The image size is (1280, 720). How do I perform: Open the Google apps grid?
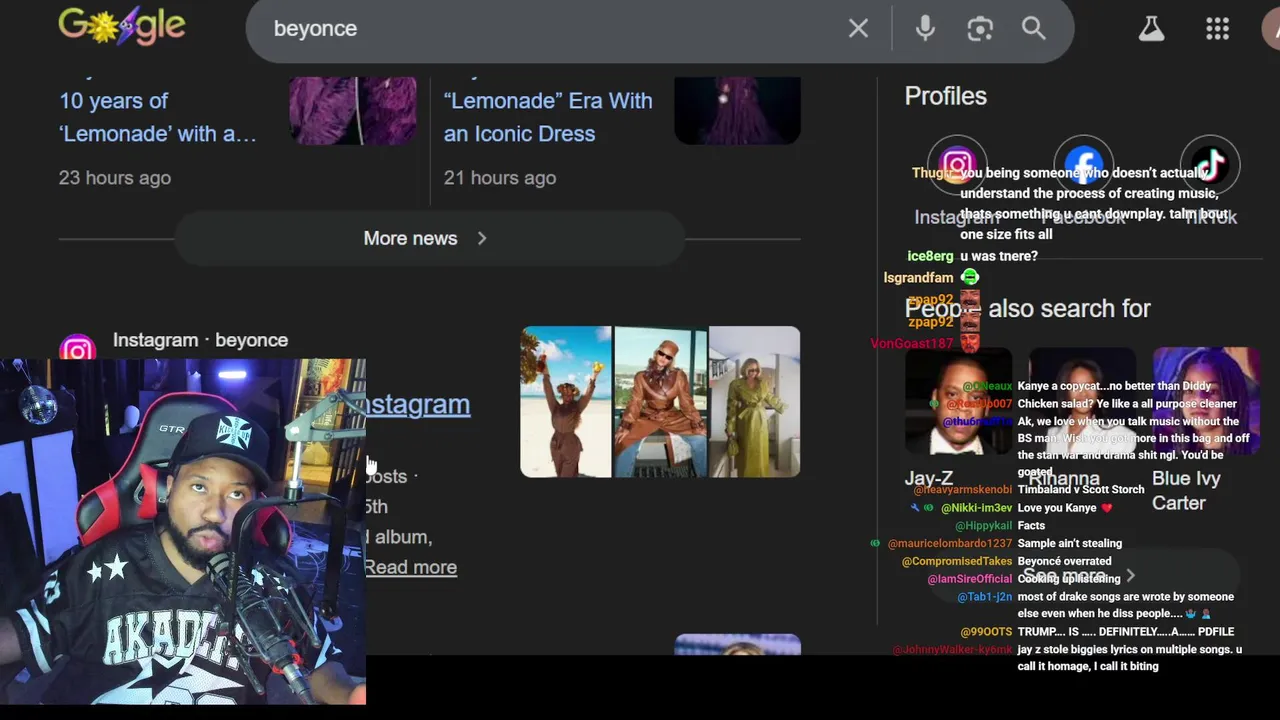click(1217, 28)
